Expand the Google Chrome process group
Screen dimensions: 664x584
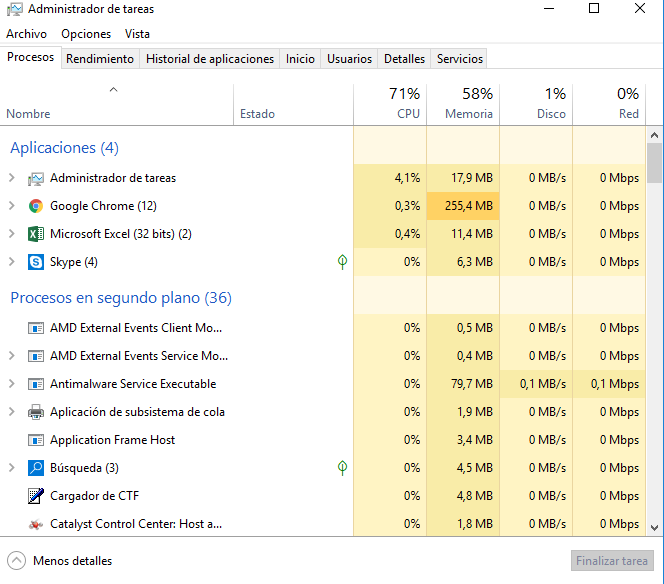(11, 206)
